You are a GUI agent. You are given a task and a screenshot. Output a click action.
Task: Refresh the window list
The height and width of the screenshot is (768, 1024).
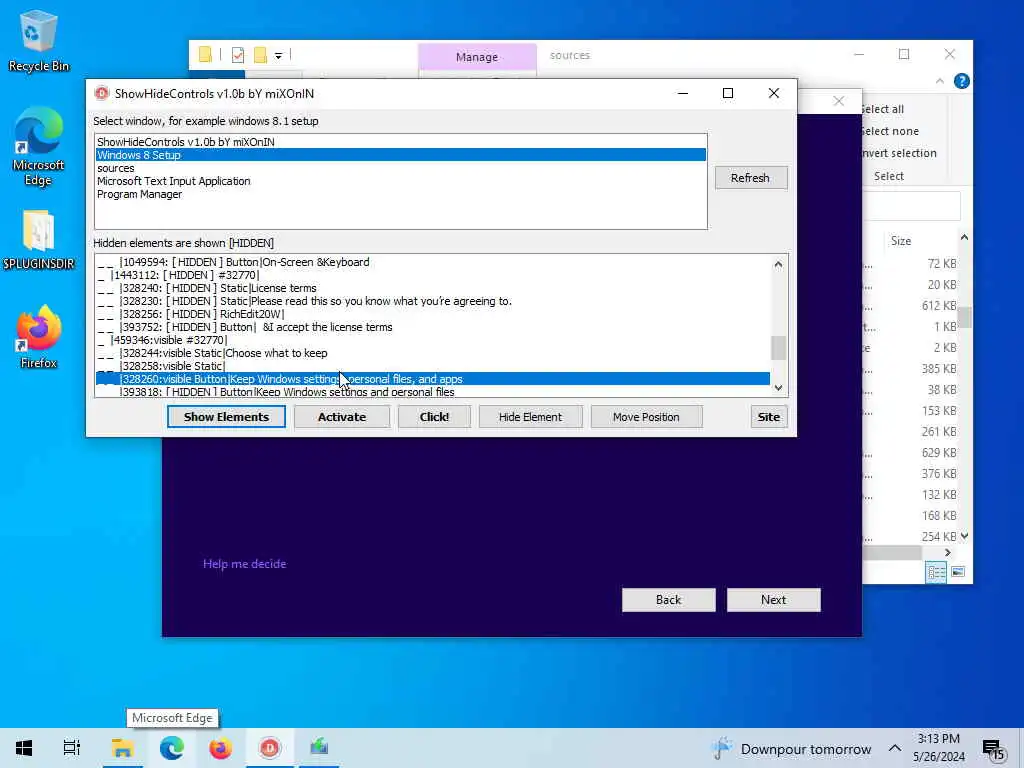pos(750,178)
